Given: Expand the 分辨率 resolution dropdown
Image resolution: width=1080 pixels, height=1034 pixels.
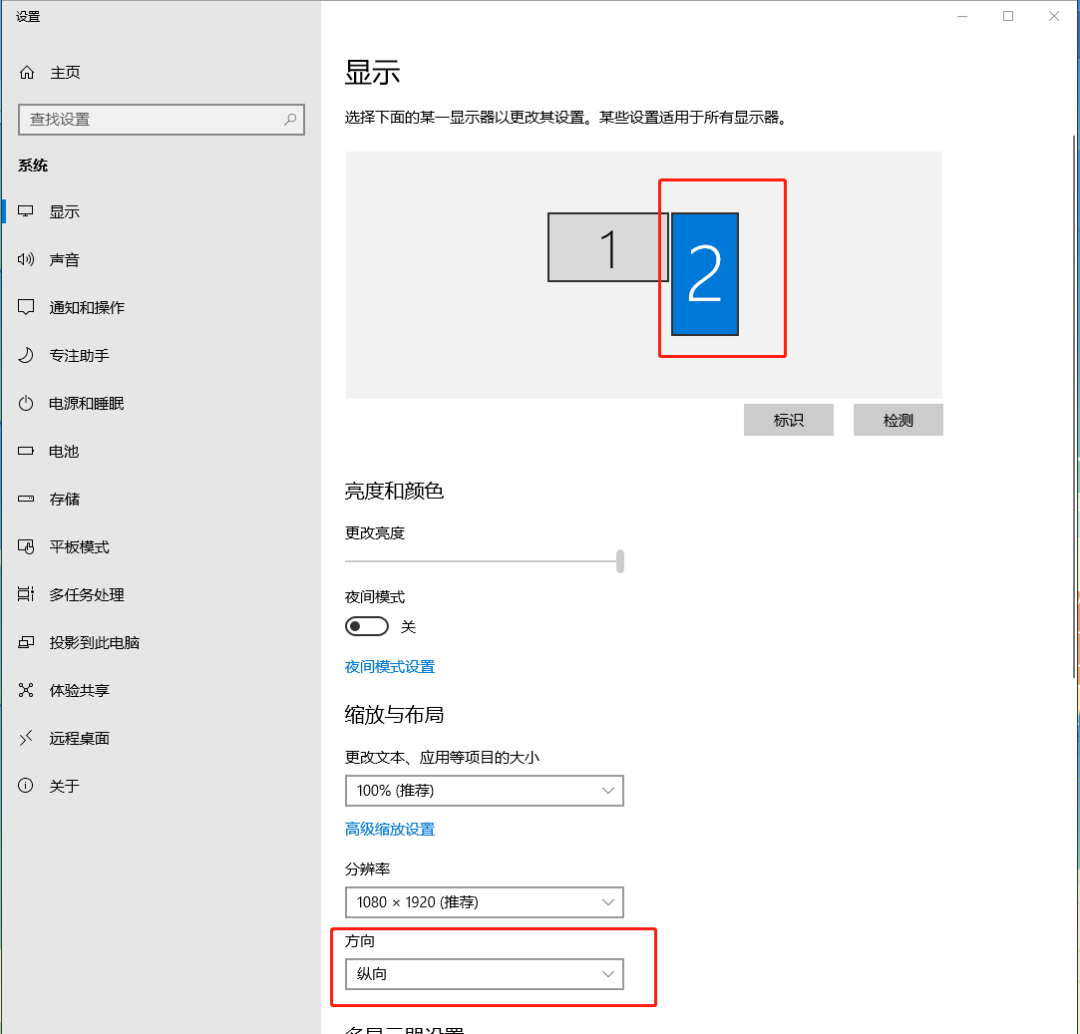Looking at the screenshot, I should (484, 902).
